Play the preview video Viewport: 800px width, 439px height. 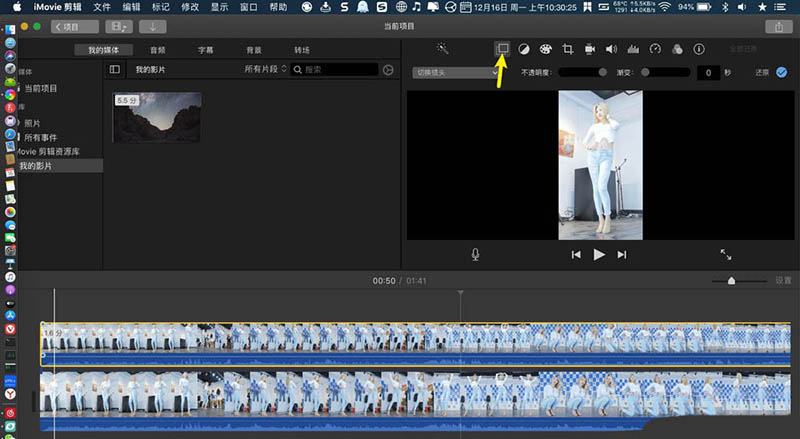599,254
